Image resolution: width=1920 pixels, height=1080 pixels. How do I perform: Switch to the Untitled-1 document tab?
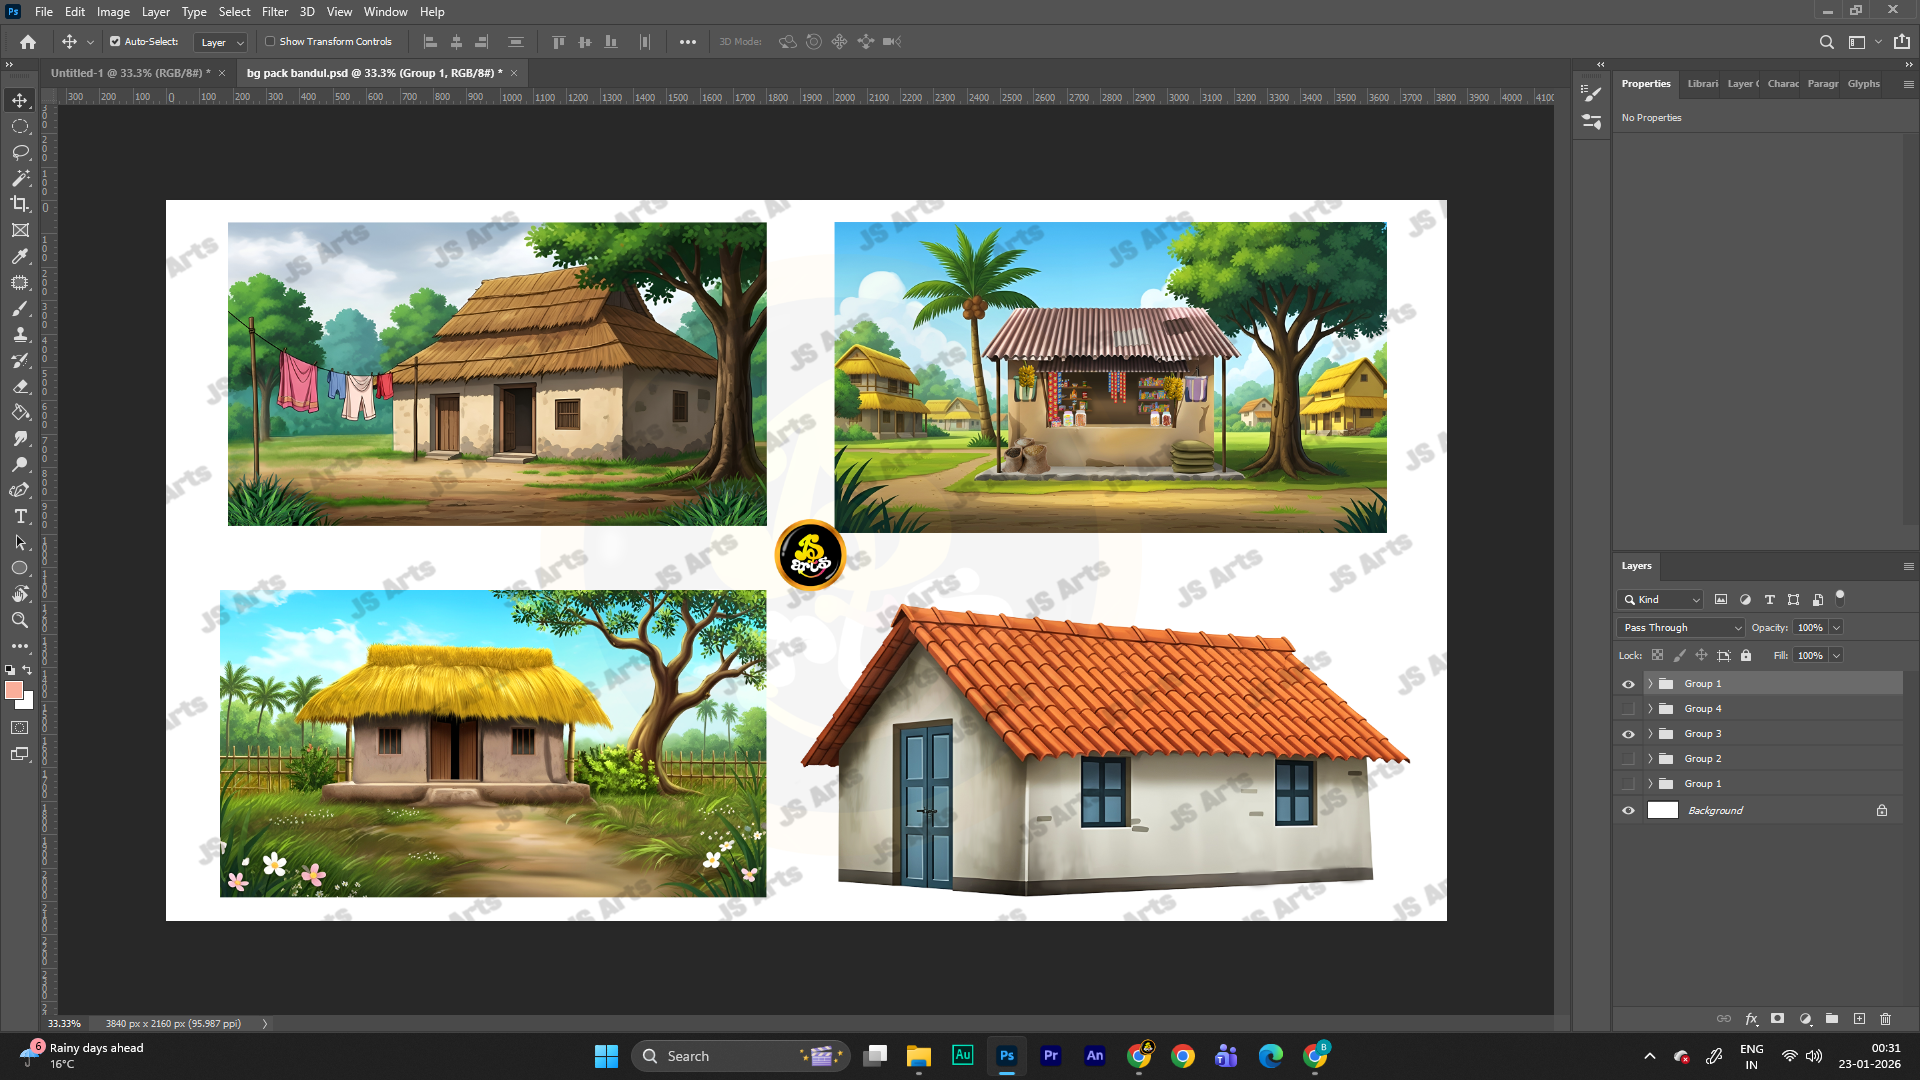tap(130, 73)
